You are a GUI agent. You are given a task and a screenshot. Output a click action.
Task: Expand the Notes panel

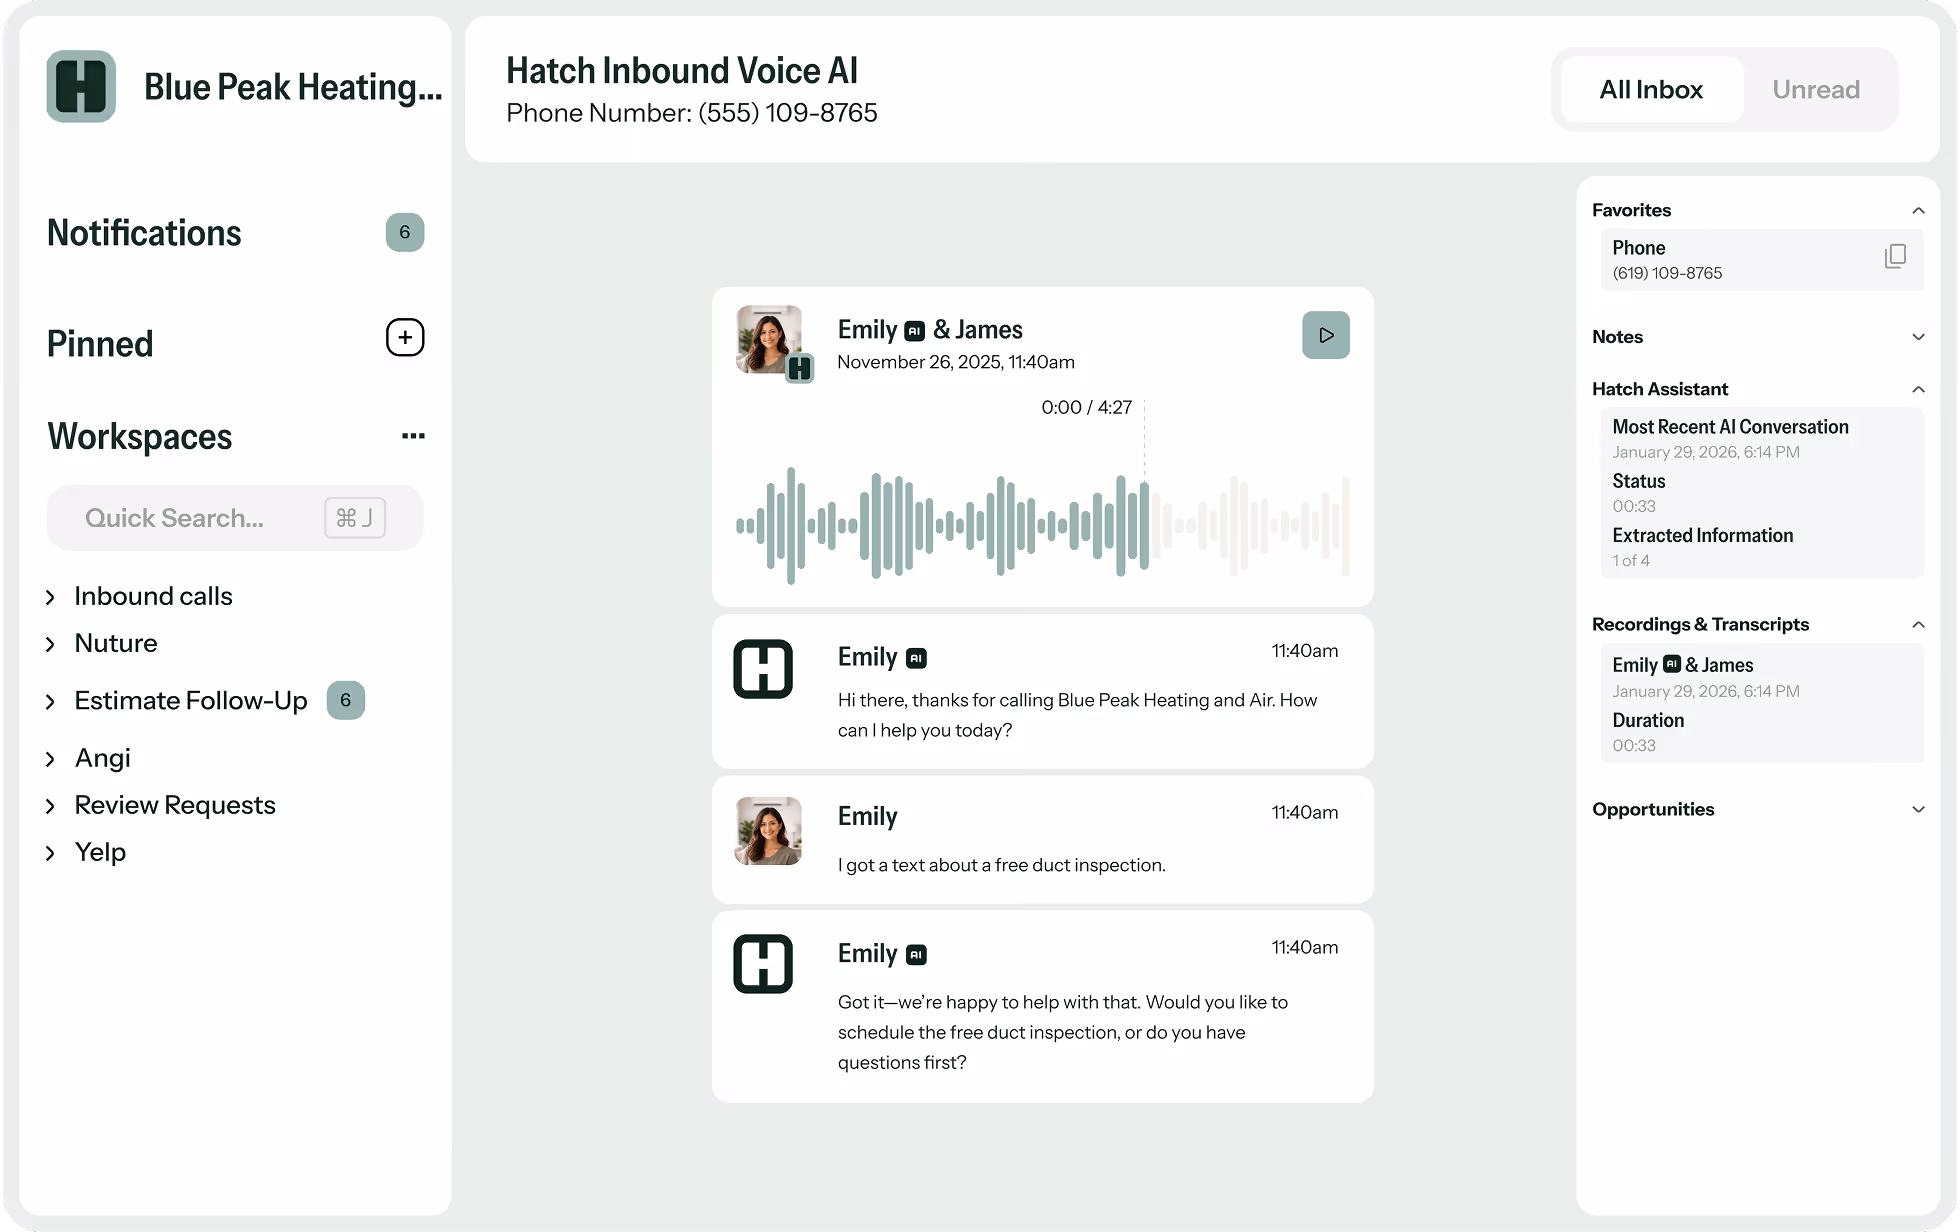(1918, 337)
